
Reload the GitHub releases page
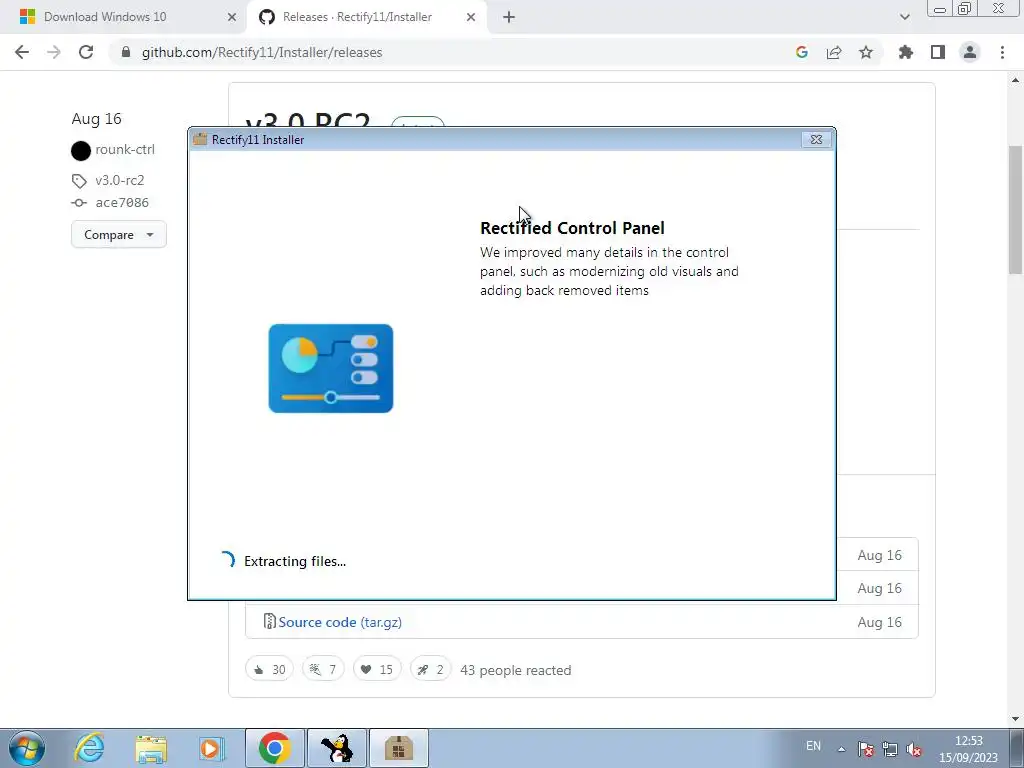tap(86, 52)
